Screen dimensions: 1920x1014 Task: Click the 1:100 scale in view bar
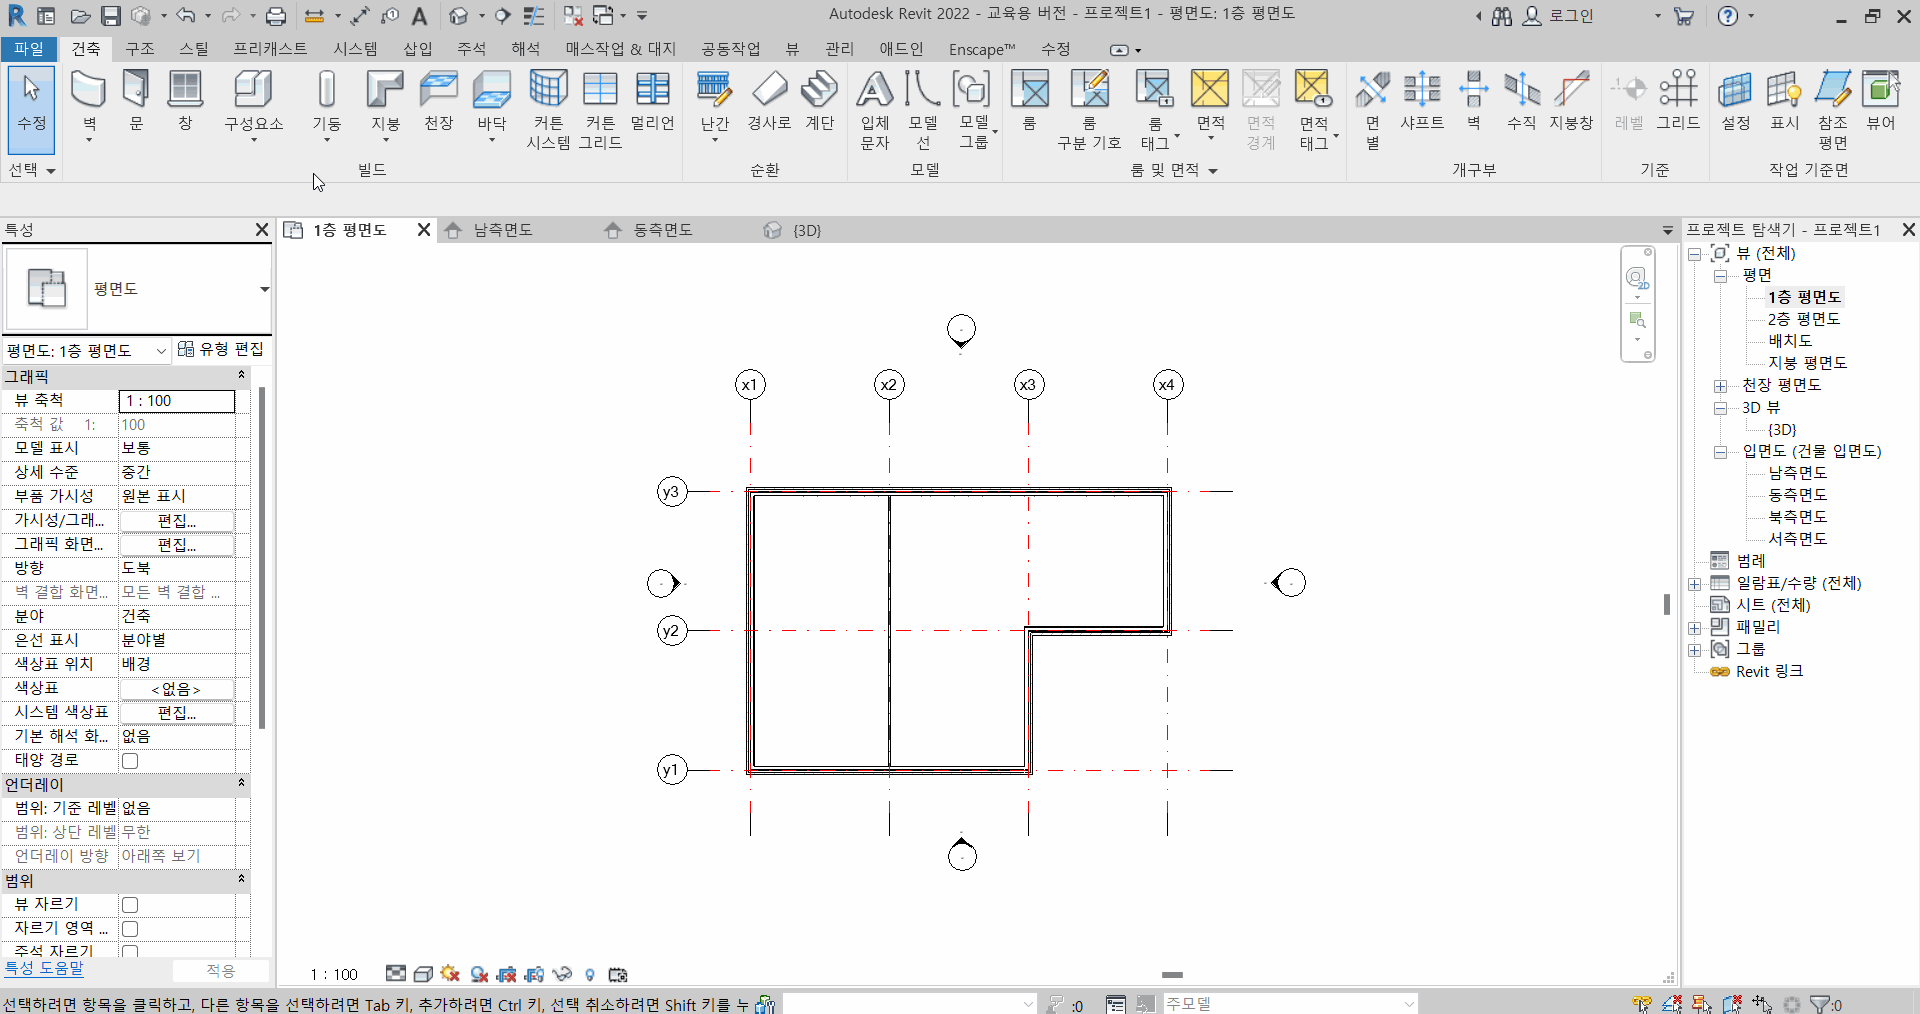tap(334, 974)
